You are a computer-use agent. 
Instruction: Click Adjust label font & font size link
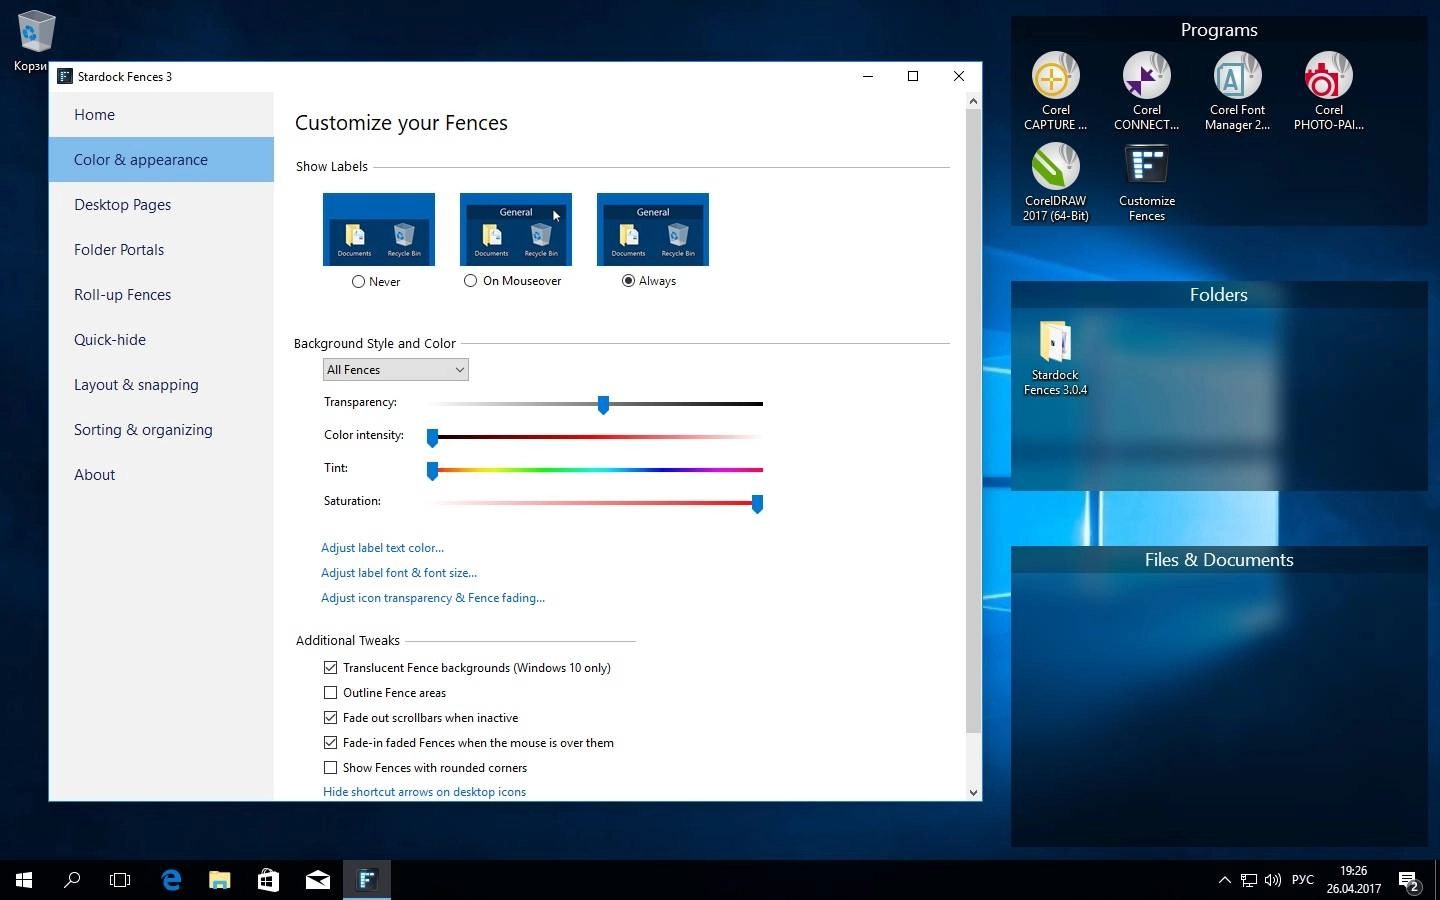pos(399,573)
